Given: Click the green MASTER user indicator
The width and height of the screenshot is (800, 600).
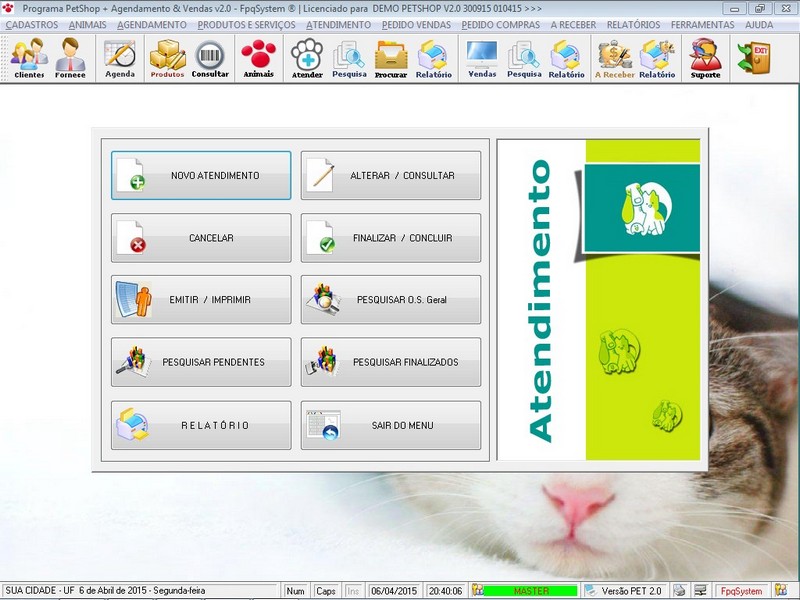Looking at the screenshot, I should click(x=531, y=591).
